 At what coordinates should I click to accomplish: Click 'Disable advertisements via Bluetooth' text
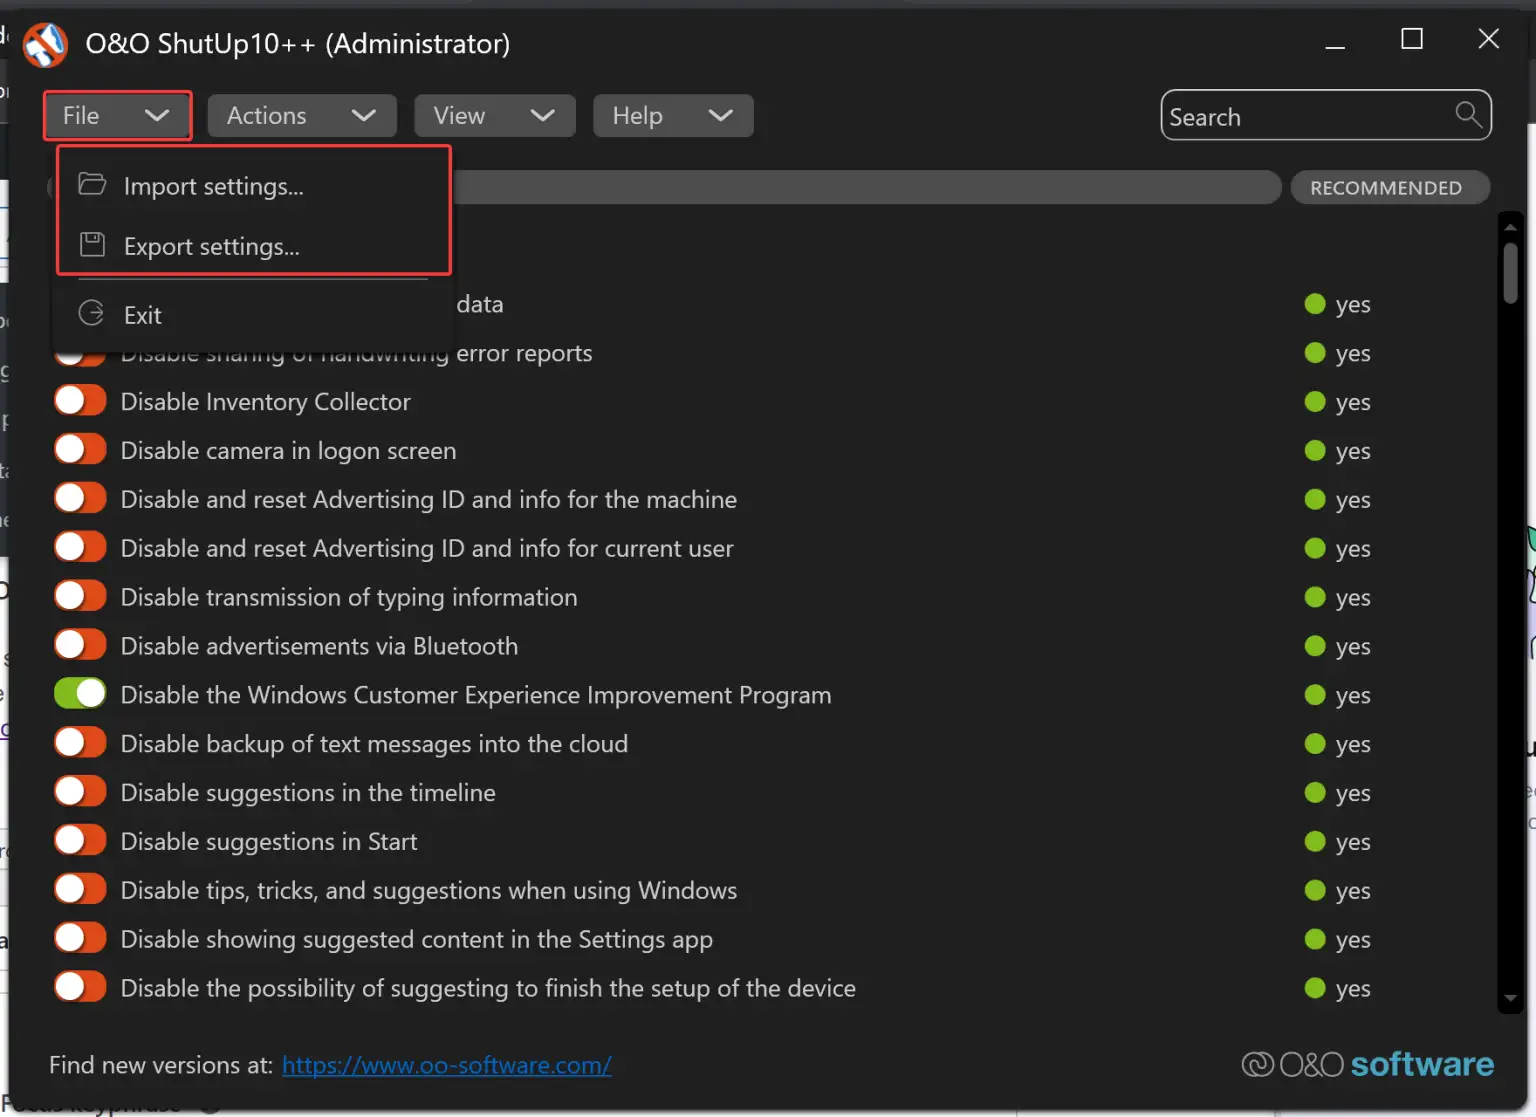point(320,646)
